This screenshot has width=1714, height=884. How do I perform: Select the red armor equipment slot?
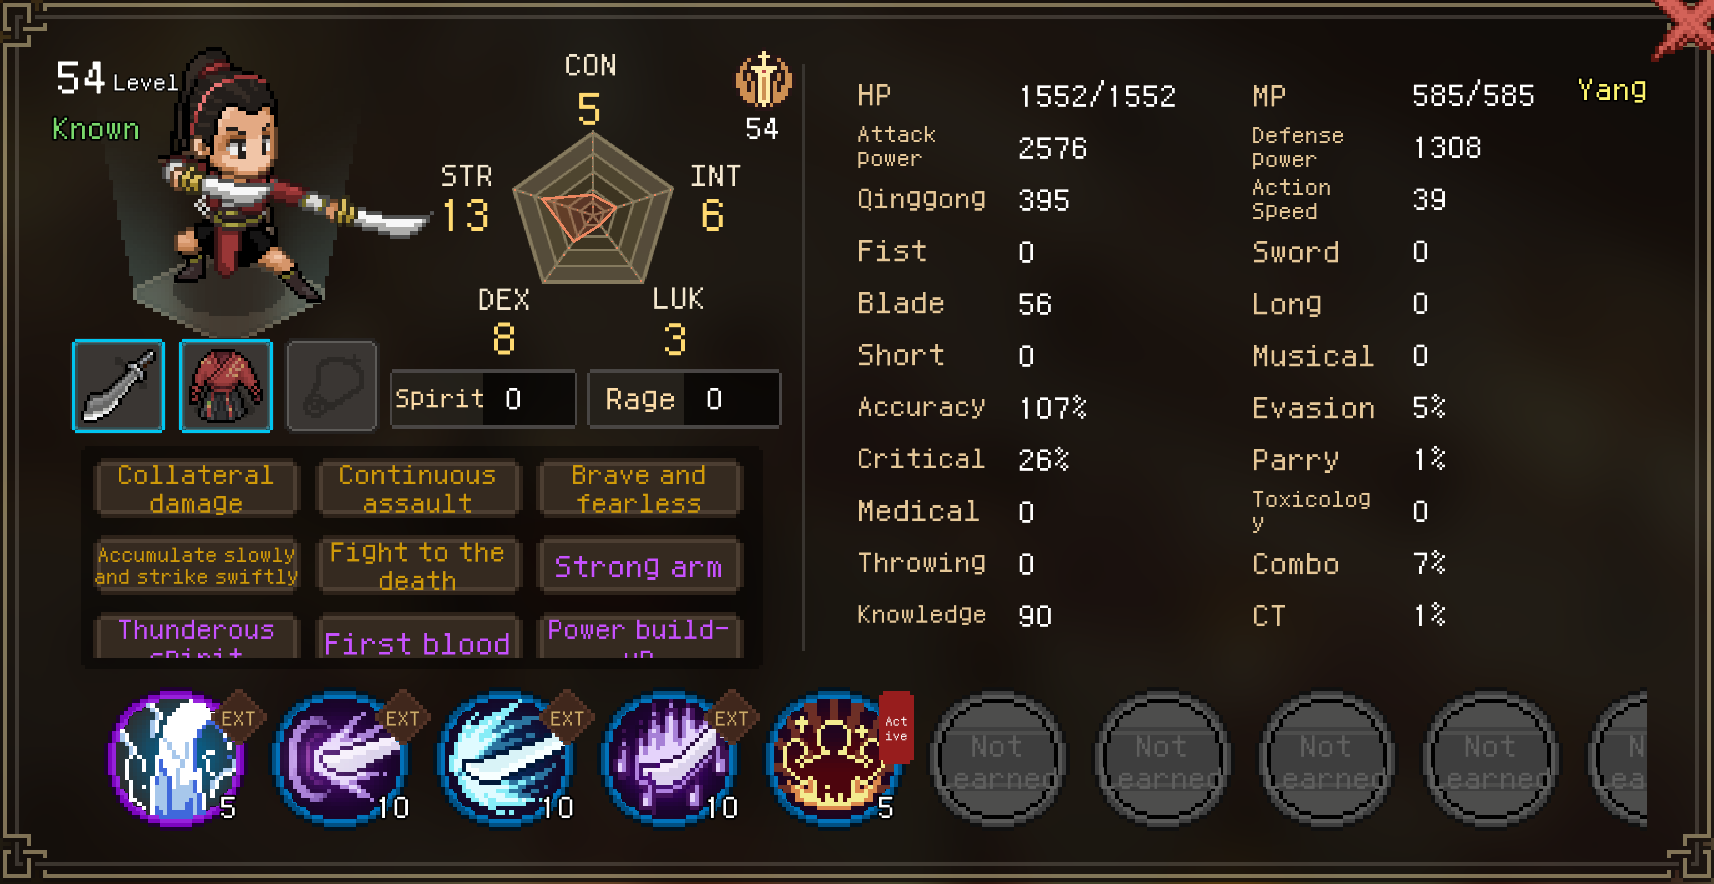226,386
